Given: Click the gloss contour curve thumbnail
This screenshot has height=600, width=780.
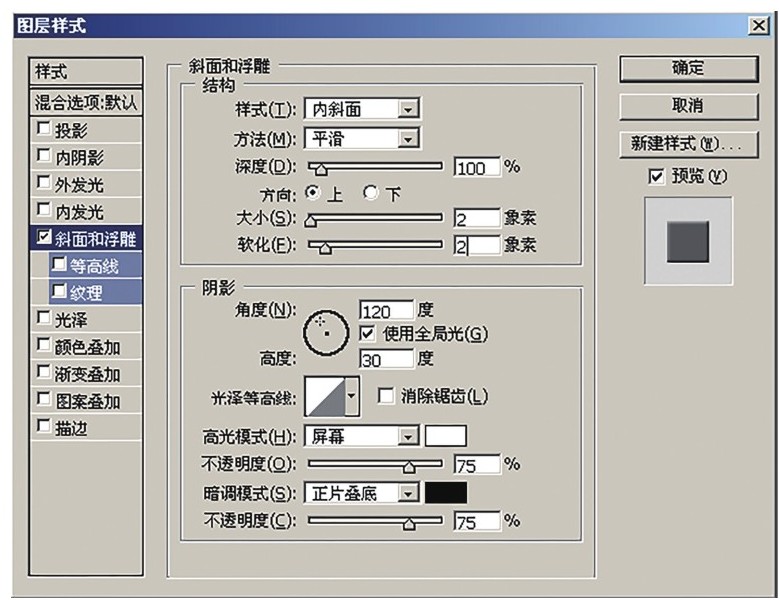Looking at the screenshot, I should point(325,396).
